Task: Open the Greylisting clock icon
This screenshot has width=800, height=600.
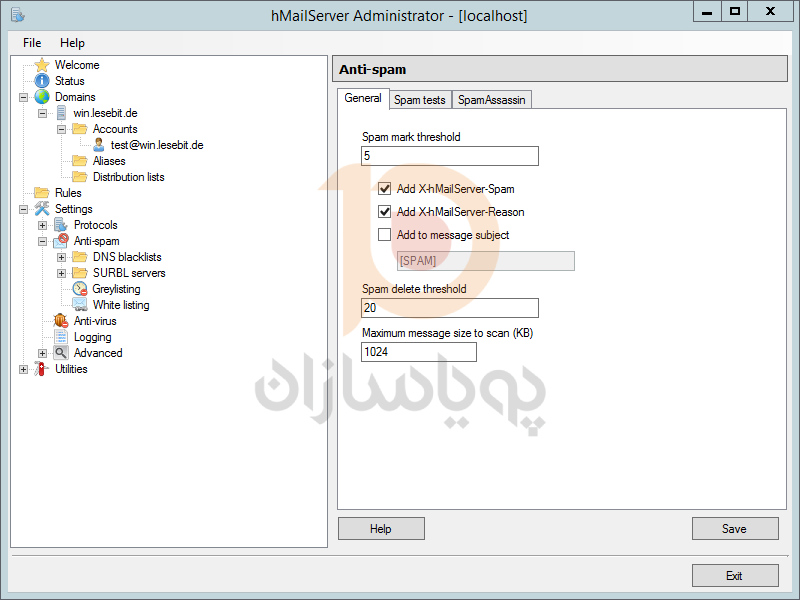Action: [x=80, y=289]
